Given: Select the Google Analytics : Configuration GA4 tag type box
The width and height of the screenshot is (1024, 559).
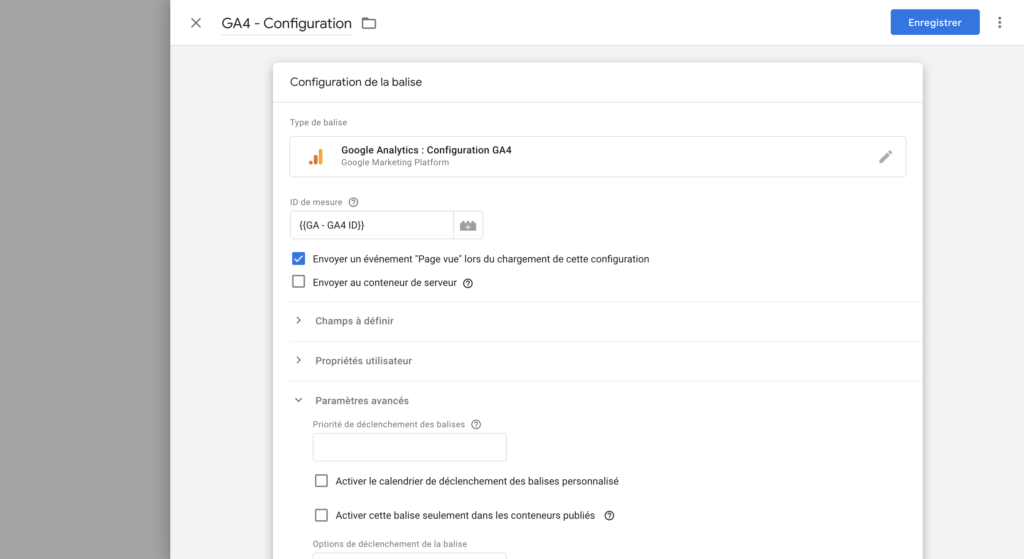Looking at the screenshot, I should (598, 157).
